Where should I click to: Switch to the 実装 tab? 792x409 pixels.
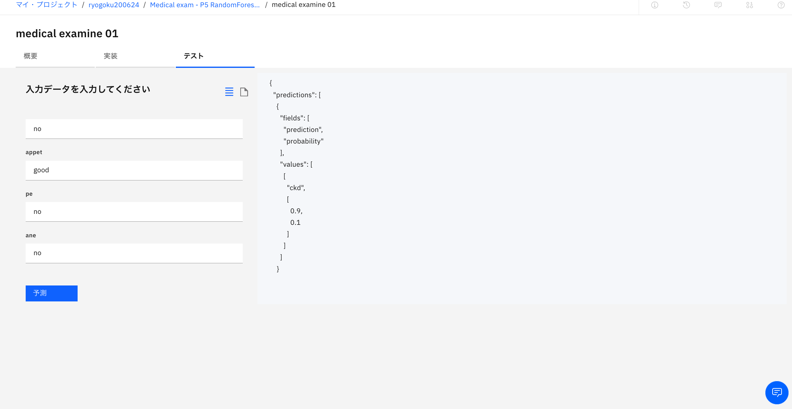click(135, 57)
